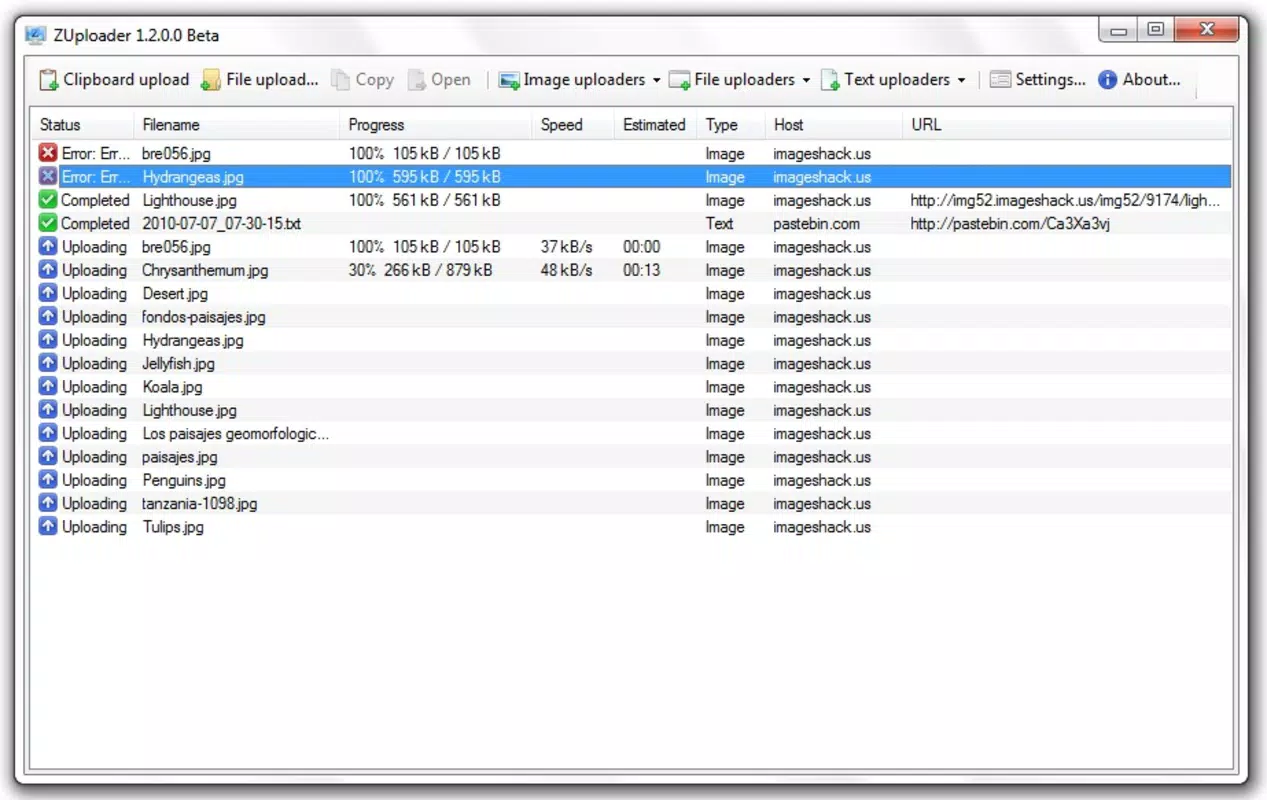This screenshot has width=1267, height=800.
Task: Click the upload icon for paisajes.jpg
Action: click(48, 457)
